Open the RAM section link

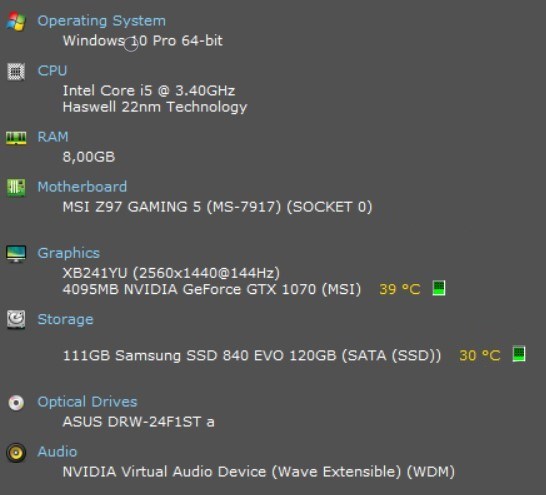tap(53, 137)
